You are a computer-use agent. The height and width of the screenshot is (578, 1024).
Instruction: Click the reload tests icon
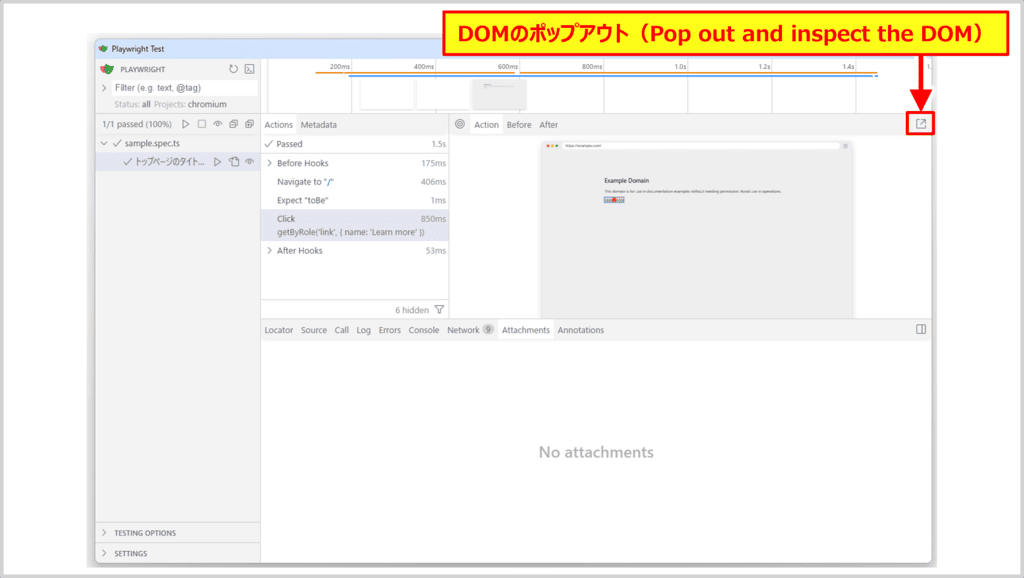[233, 69]
